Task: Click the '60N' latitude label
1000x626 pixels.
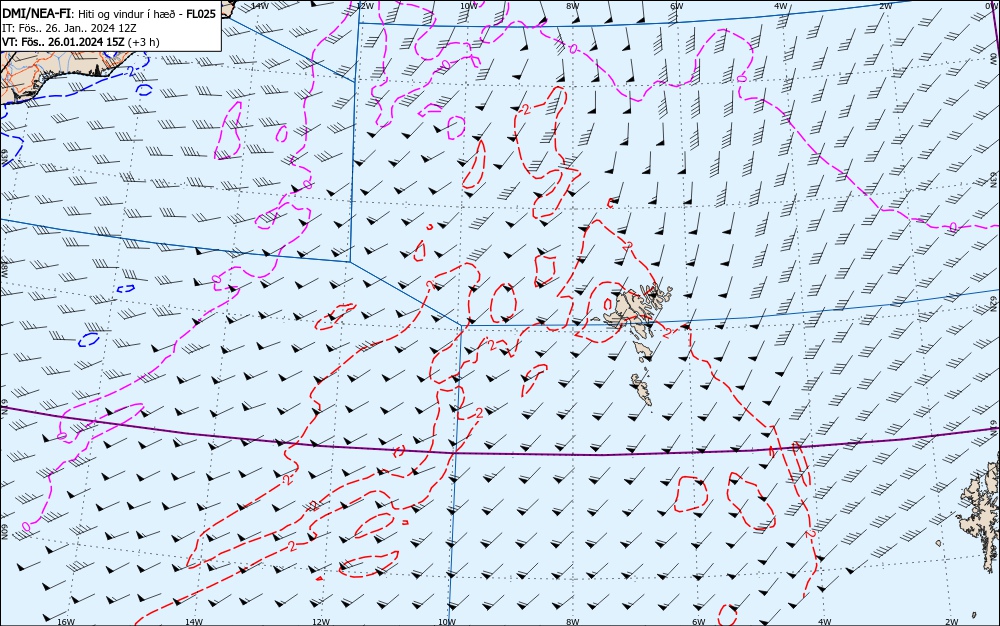Action: tap(4, 532)
